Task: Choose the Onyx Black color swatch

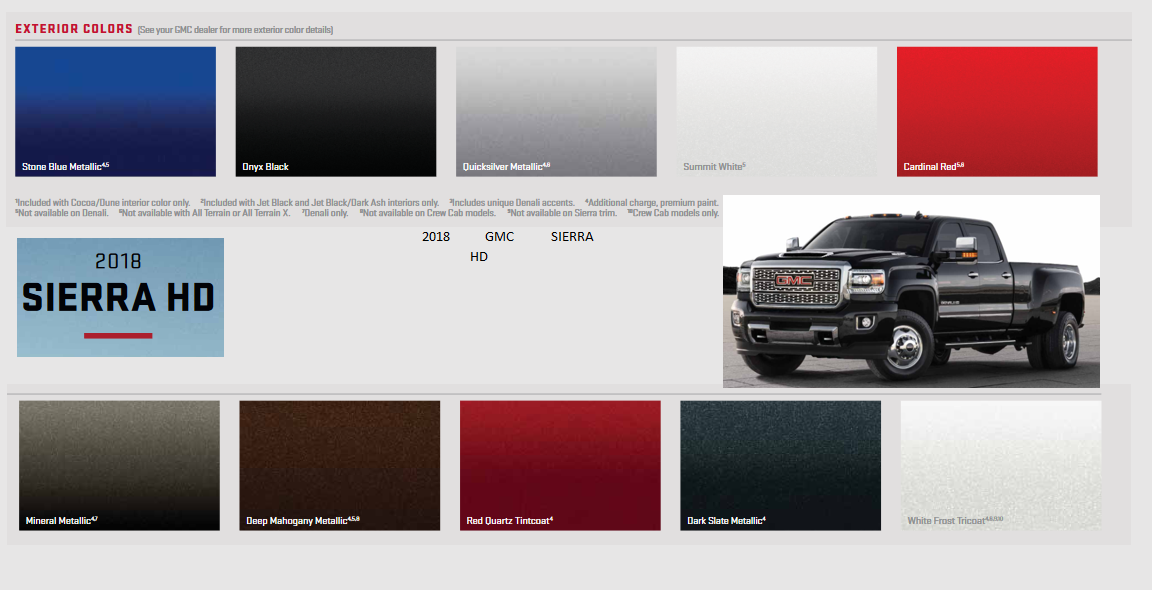Action: [x=336, y=112]
